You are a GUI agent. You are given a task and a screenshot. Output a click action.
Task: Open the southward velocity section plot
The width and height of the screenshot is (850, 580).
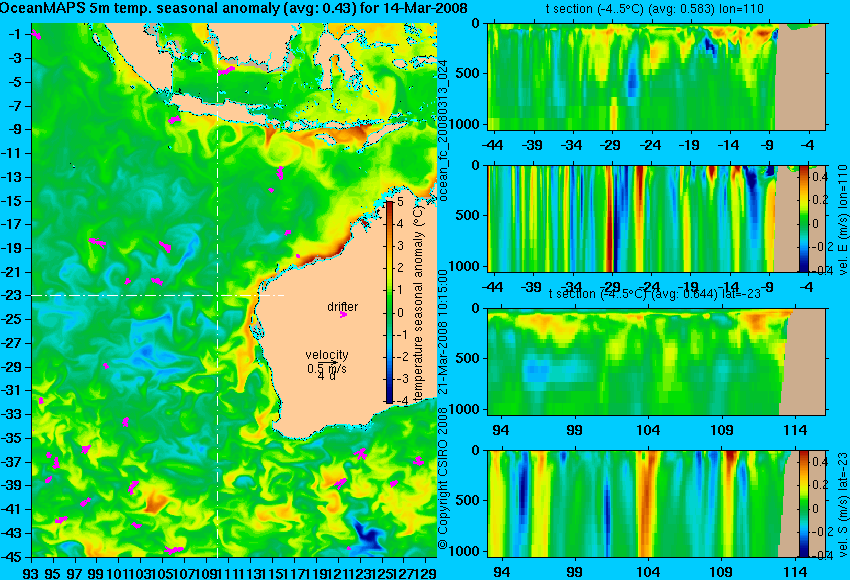coord(656,504)
